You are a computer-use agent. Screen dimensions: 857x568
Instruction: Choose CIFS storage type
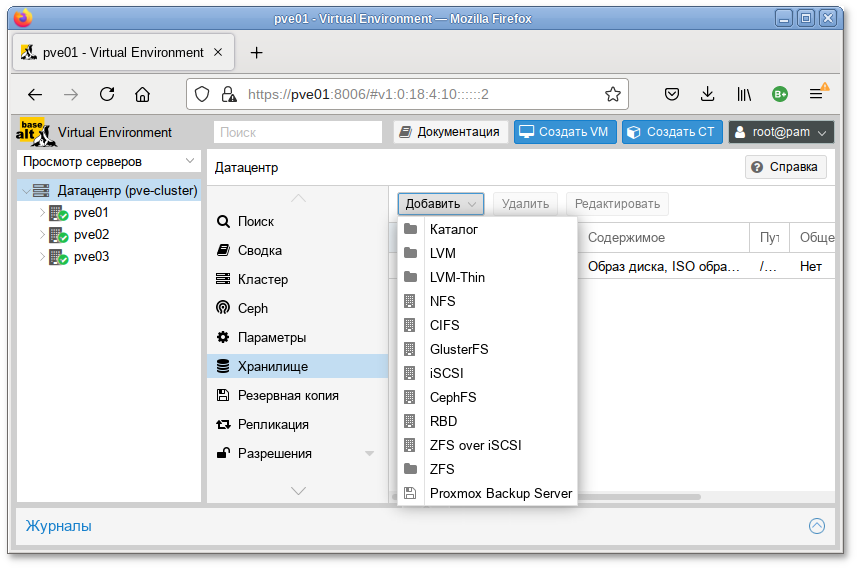(x=488, y=325)
